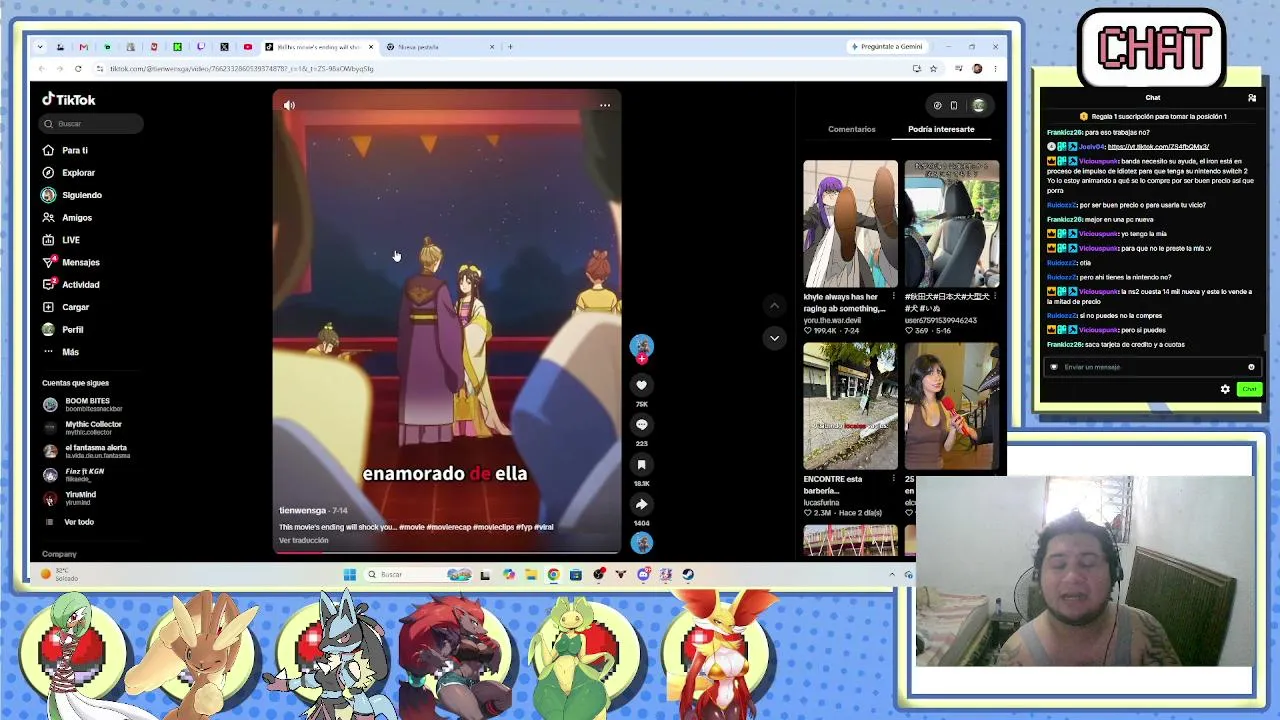Click the green Chat send button
1280x720 pixels.
1249,389
